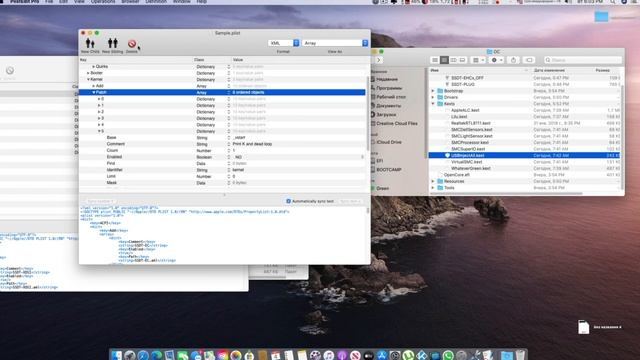
Task: Click the Finder search field
Action: point(582,60)
